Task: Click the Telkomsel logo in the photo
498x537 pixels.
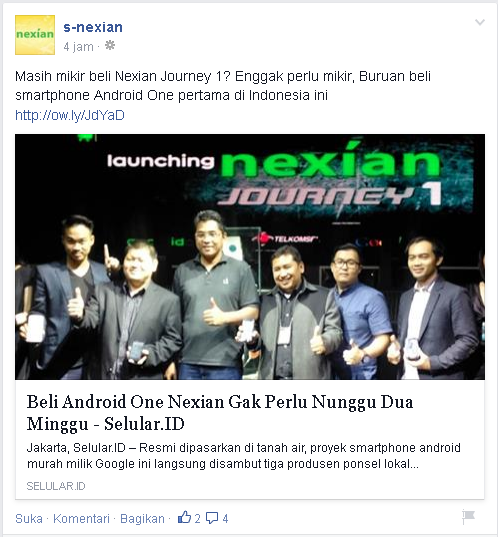Action: [285, 239]
